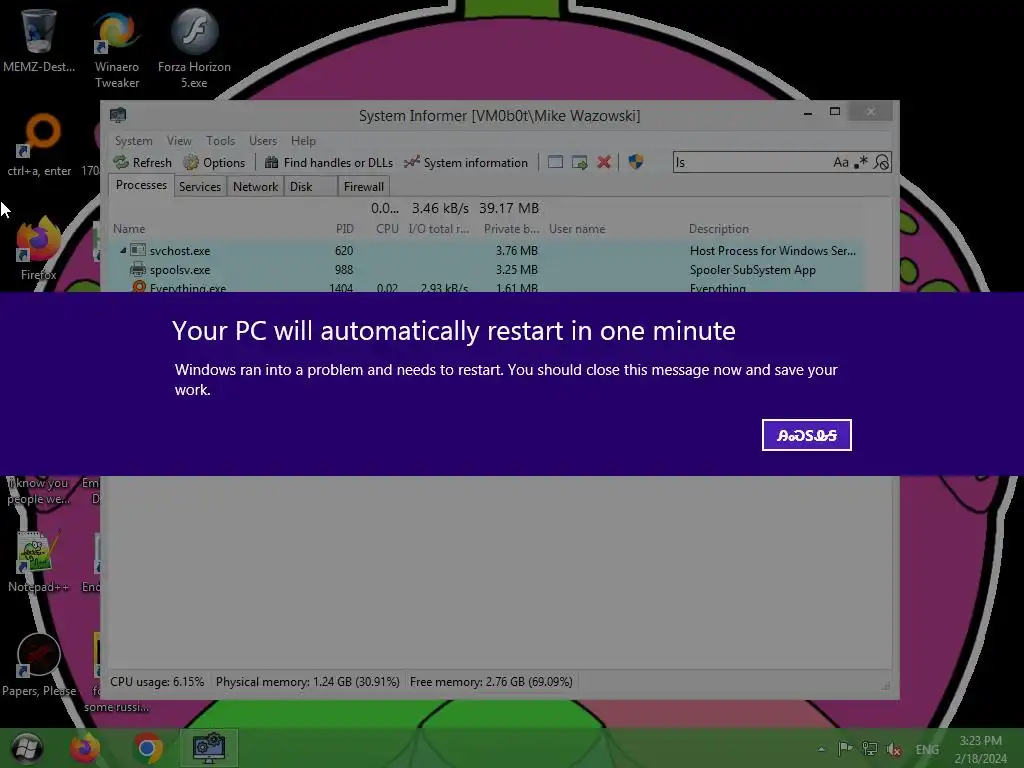Select the Firefox desktop shortcut
Image resolution: width=1024 pixels, height=768 pixels.
(39, 248)
